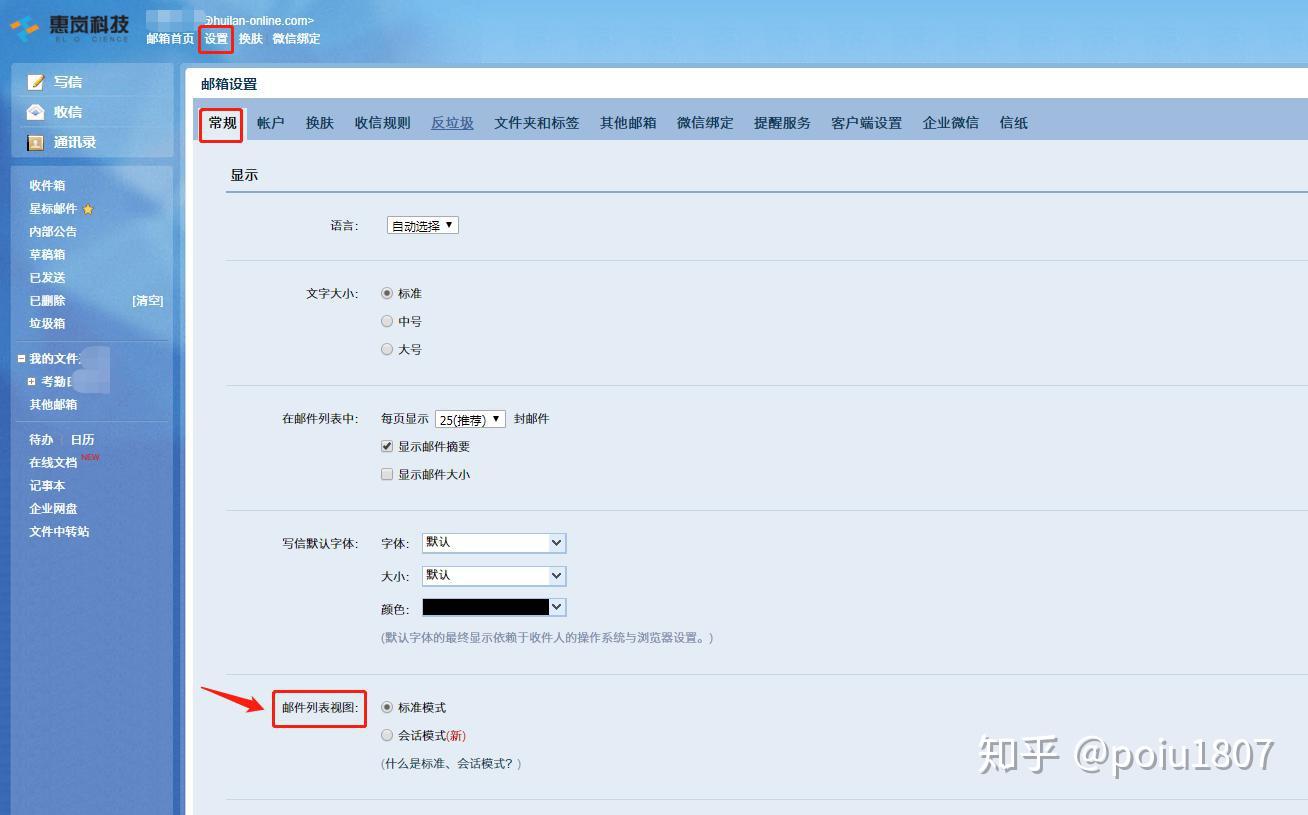Enable the 显示邮件大小 checkbox
Image resolution: width=1308 pixels, height=815 pixels.
point(387,474)
